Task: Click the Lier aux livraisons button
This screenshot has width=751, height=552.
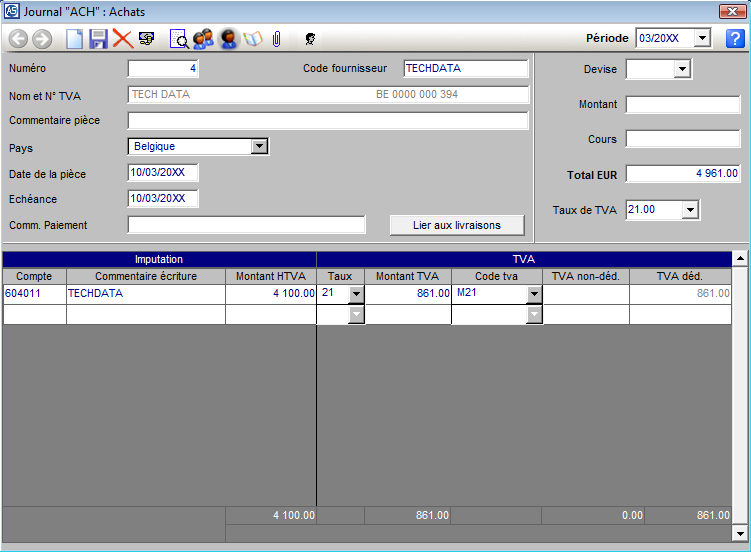Action: [x=456, y=225]
